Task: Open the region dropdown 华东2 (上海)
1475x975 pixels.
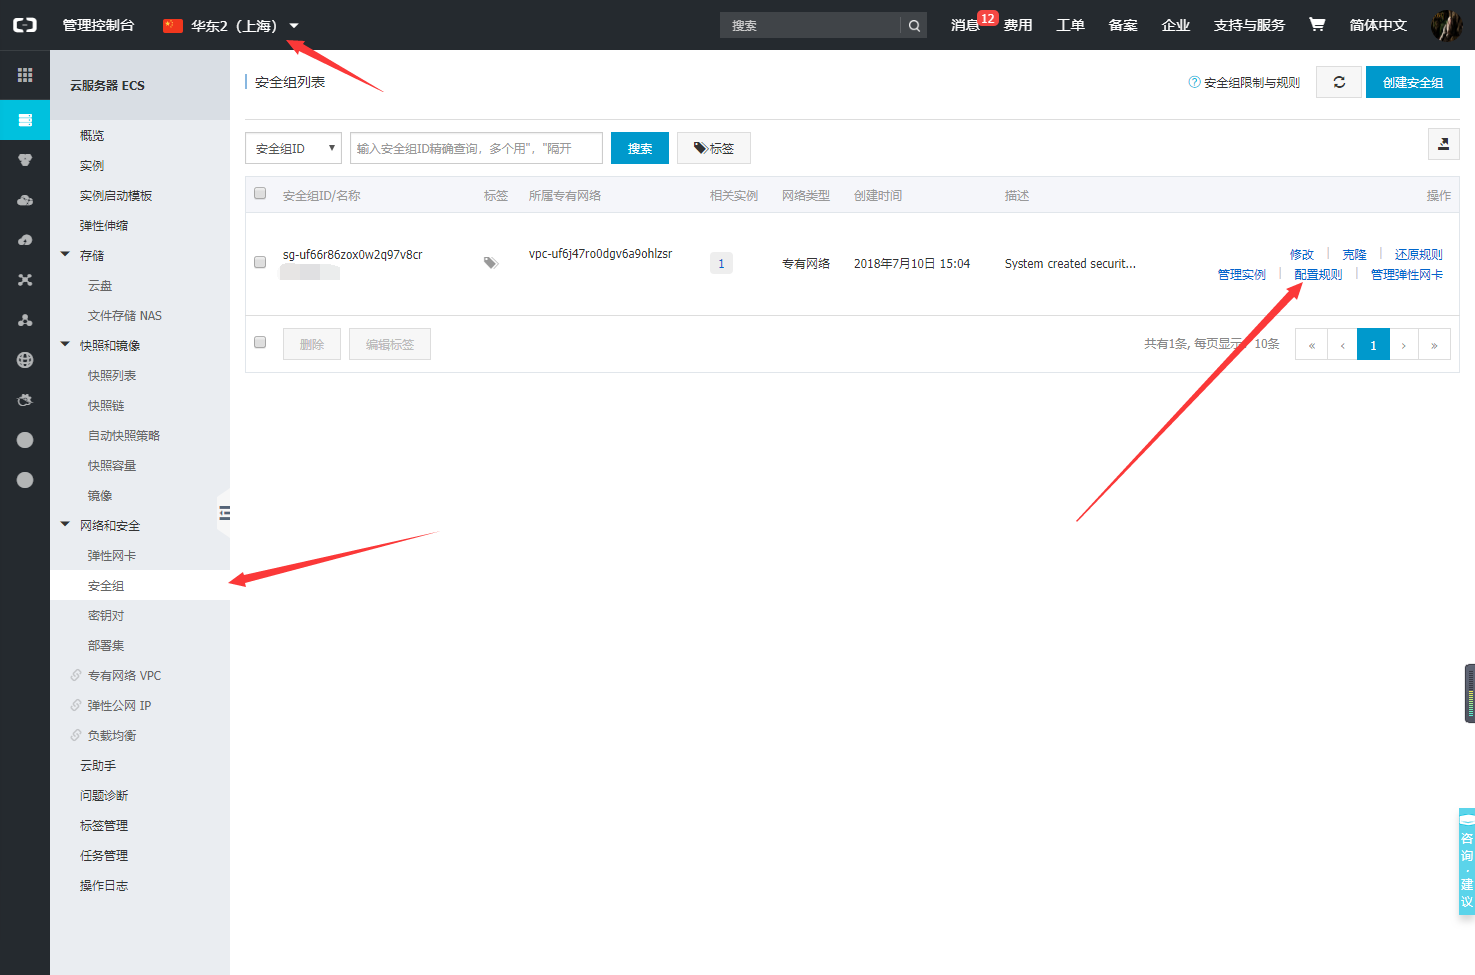Action: (x=232, y=25)
